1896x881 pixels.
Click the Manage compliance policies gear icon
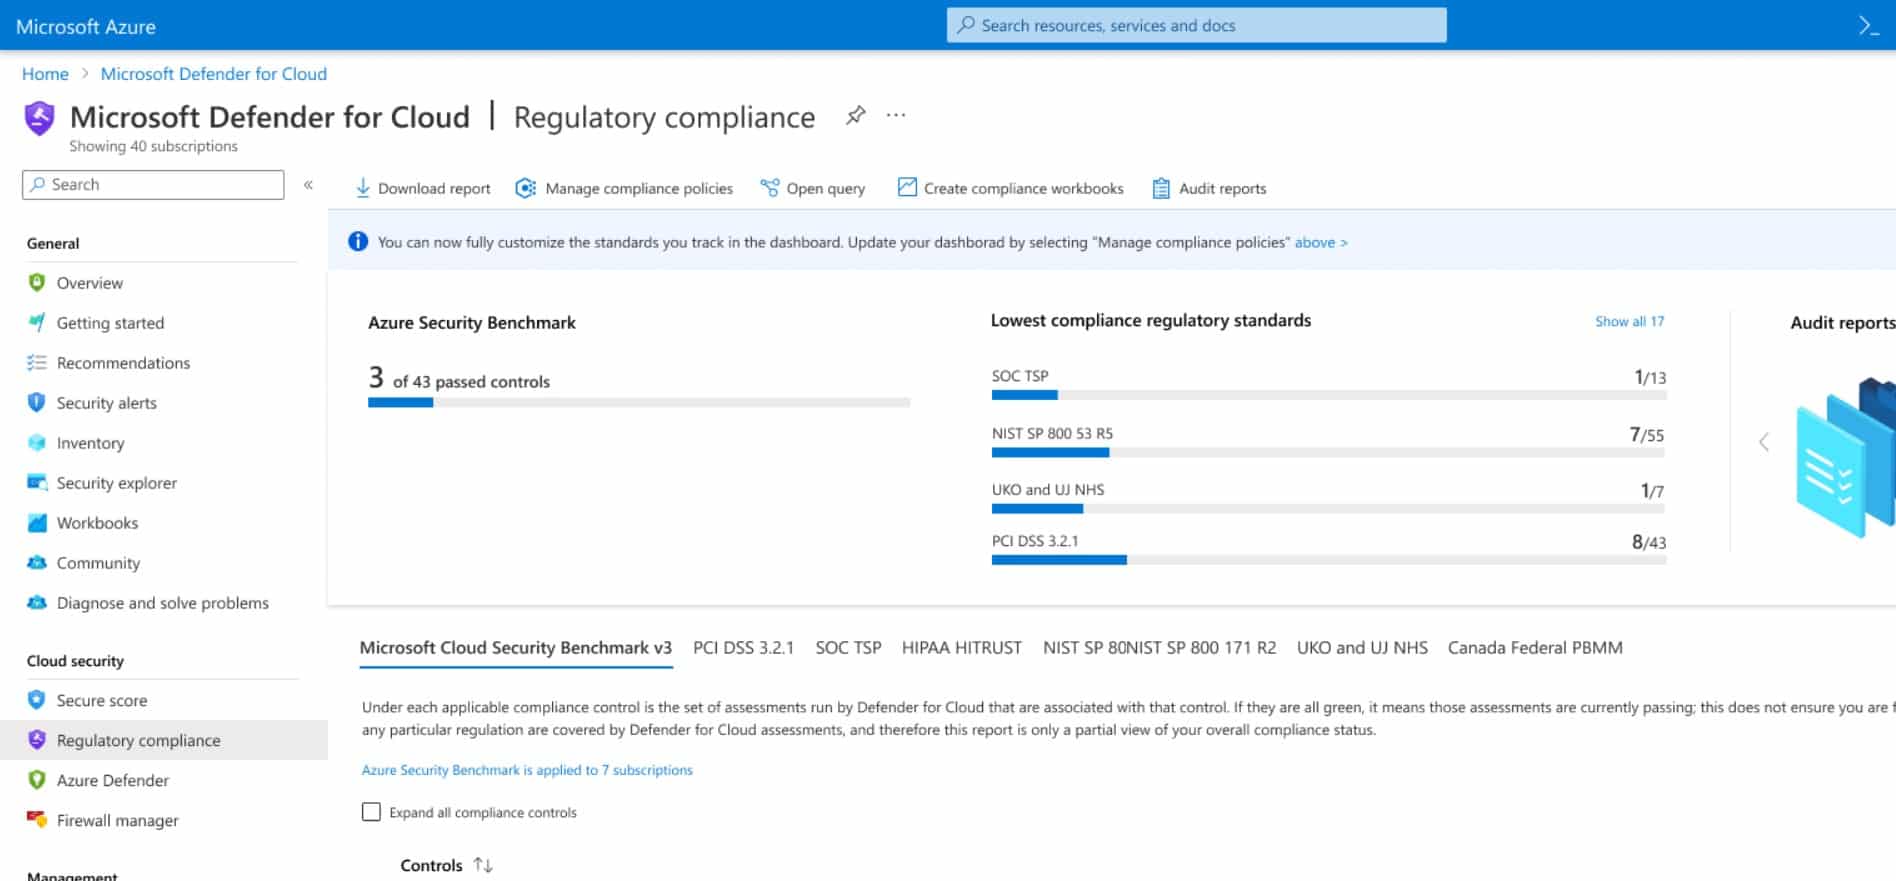pos(525,188)
